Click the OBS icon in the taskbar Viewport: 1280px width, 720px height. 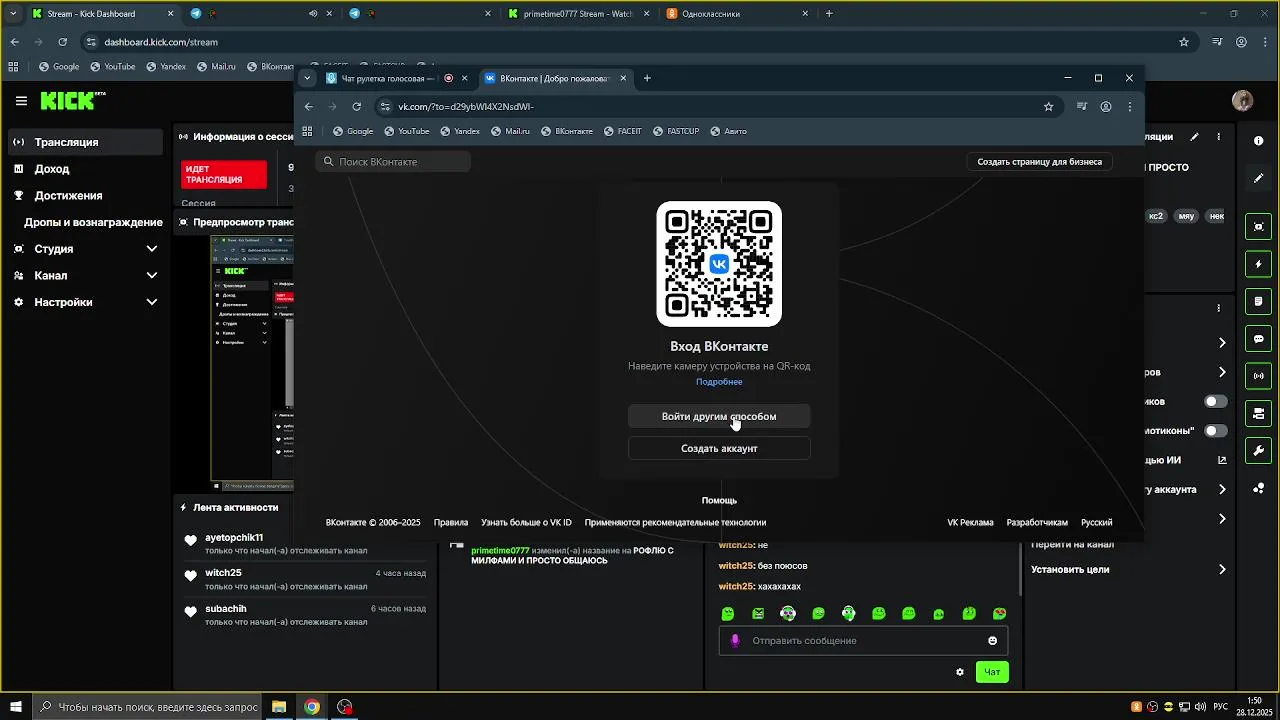345,707
